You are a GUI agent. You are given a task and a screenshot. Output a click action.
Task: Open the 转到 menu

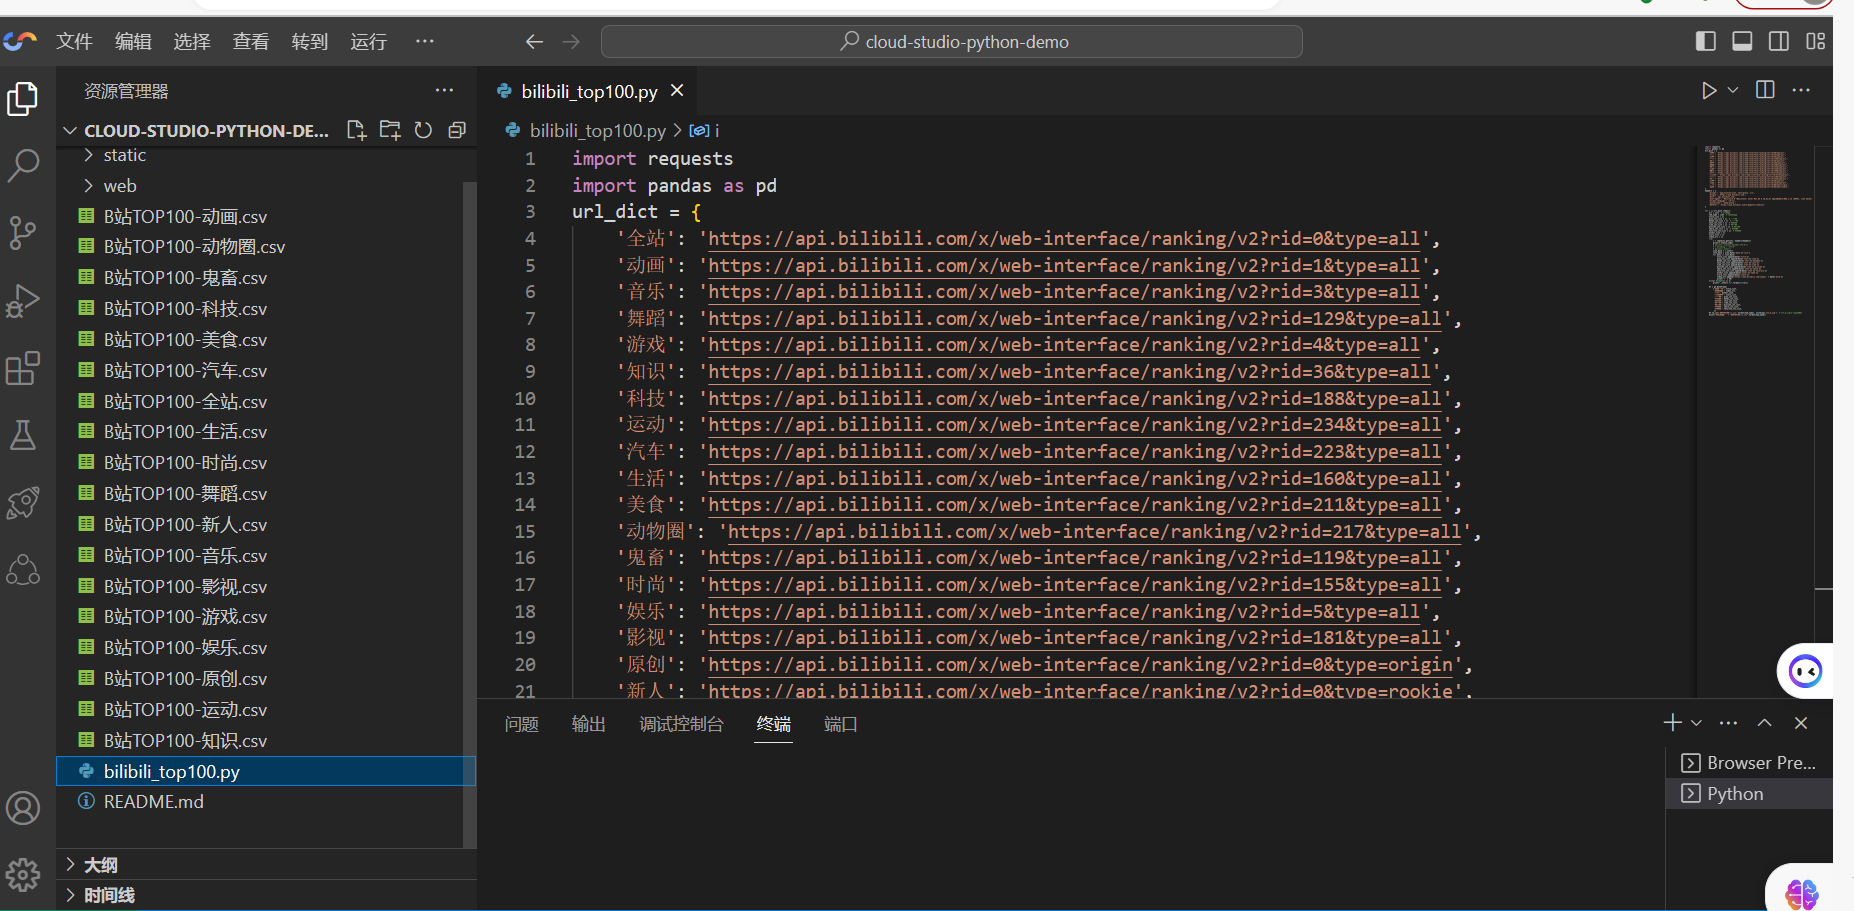310,41
